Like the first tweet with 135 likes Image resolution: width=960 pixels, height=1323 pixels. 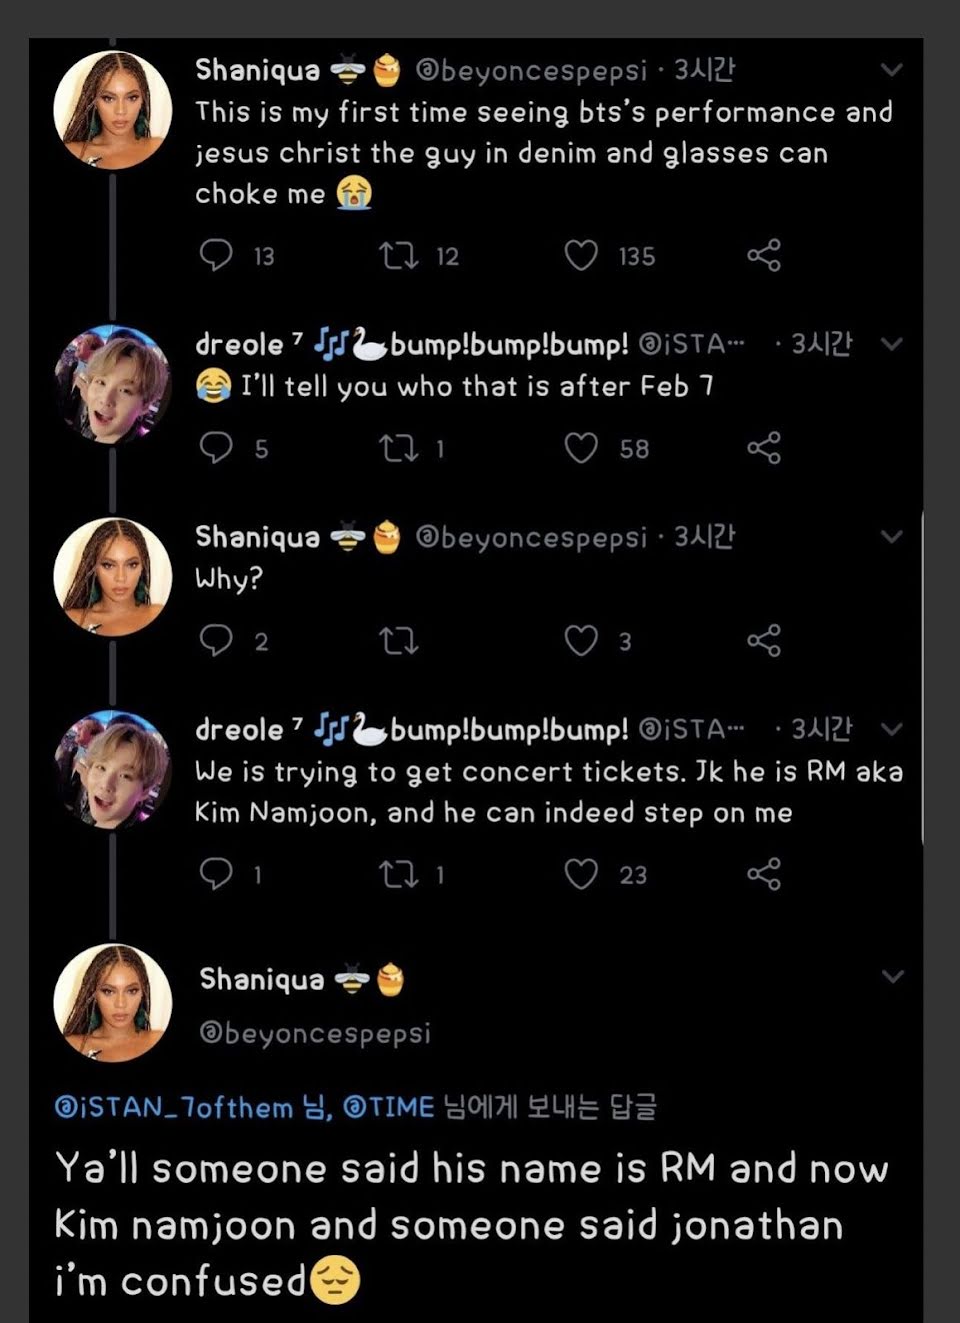pos(581,255)
